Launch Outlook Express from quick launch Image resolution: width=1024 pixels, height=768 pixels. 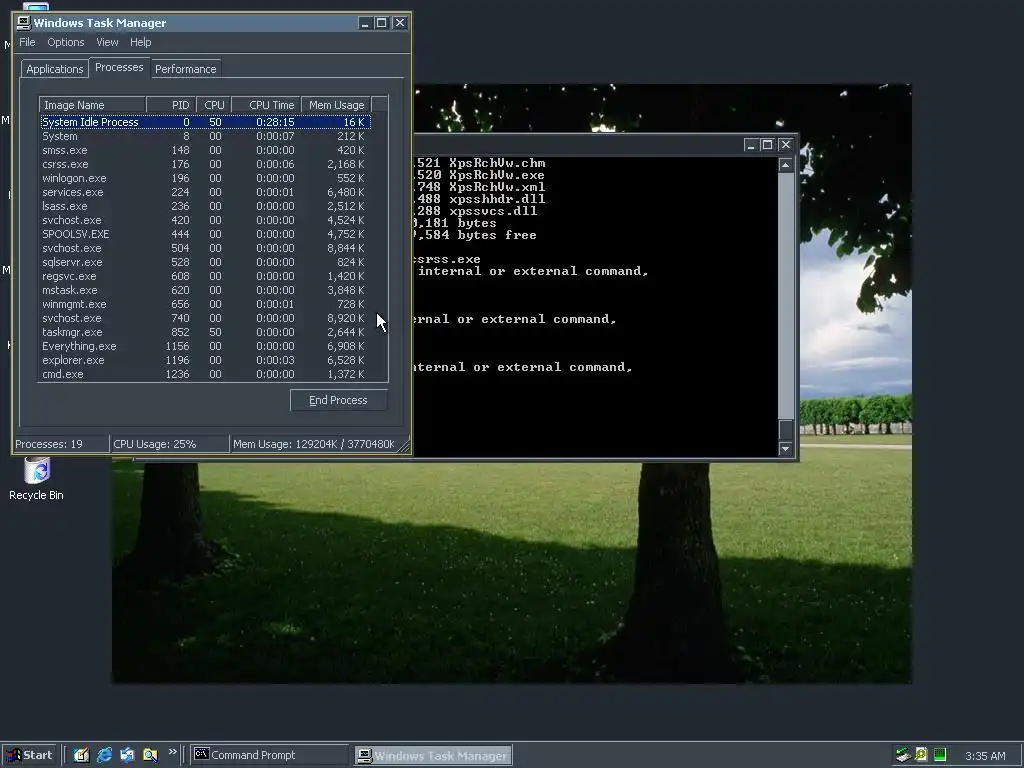[x=127, y=755]
